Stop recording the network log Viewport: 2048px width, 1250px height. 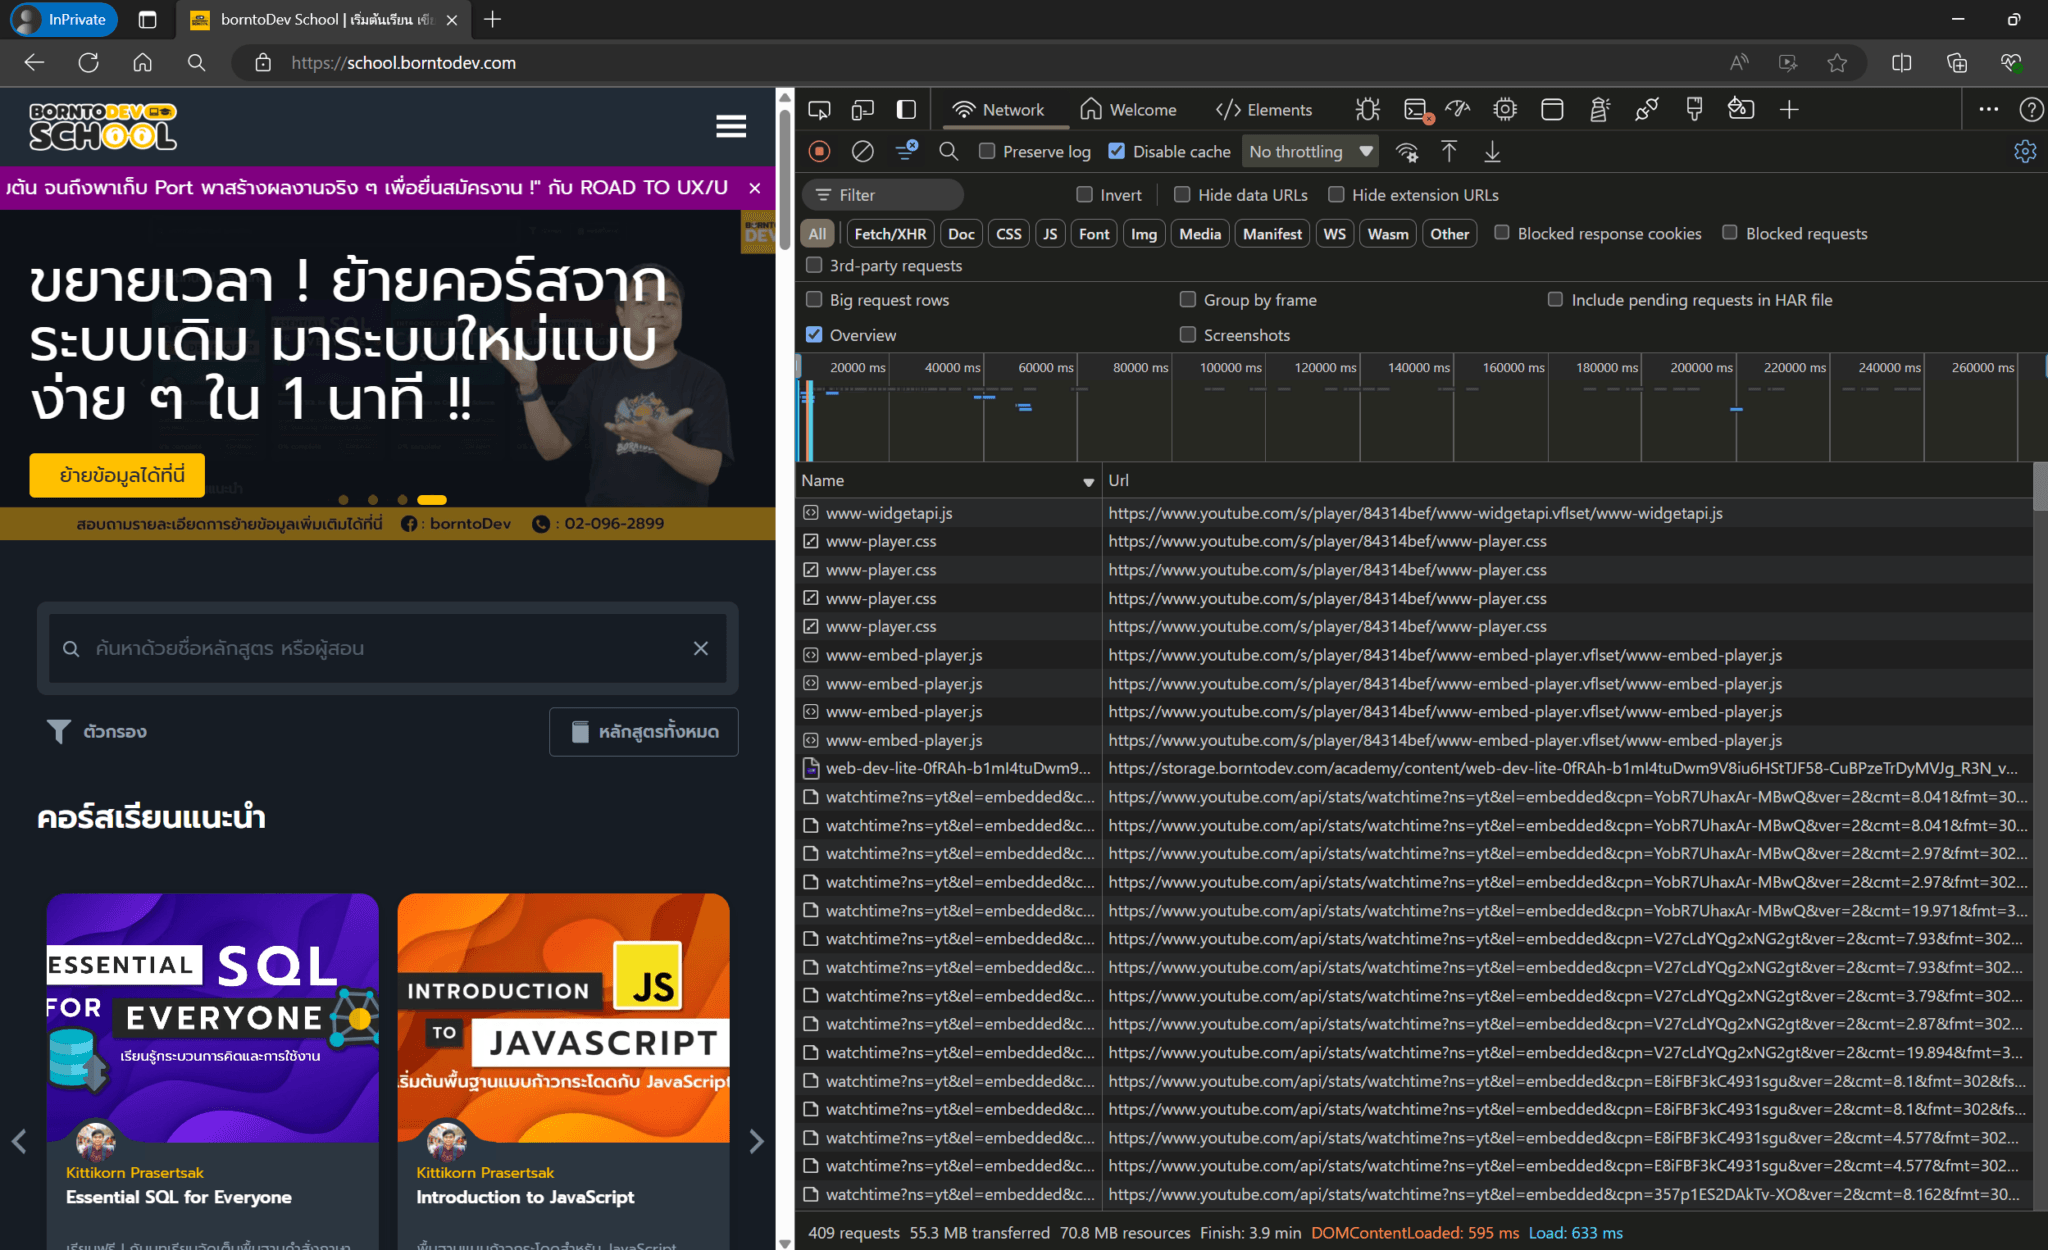(x=818, y=151)
